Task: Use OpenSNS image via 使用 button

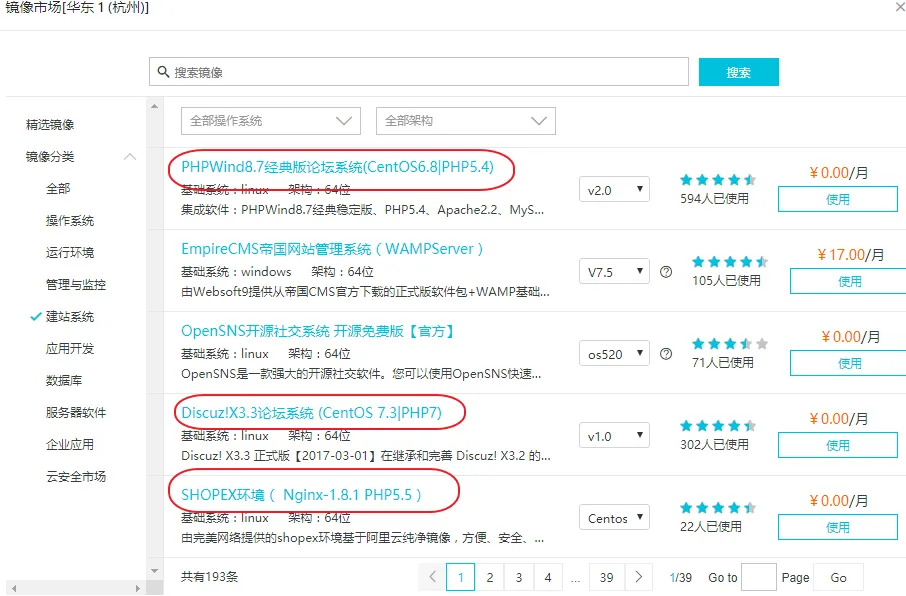Action: (x=848, y=364)
